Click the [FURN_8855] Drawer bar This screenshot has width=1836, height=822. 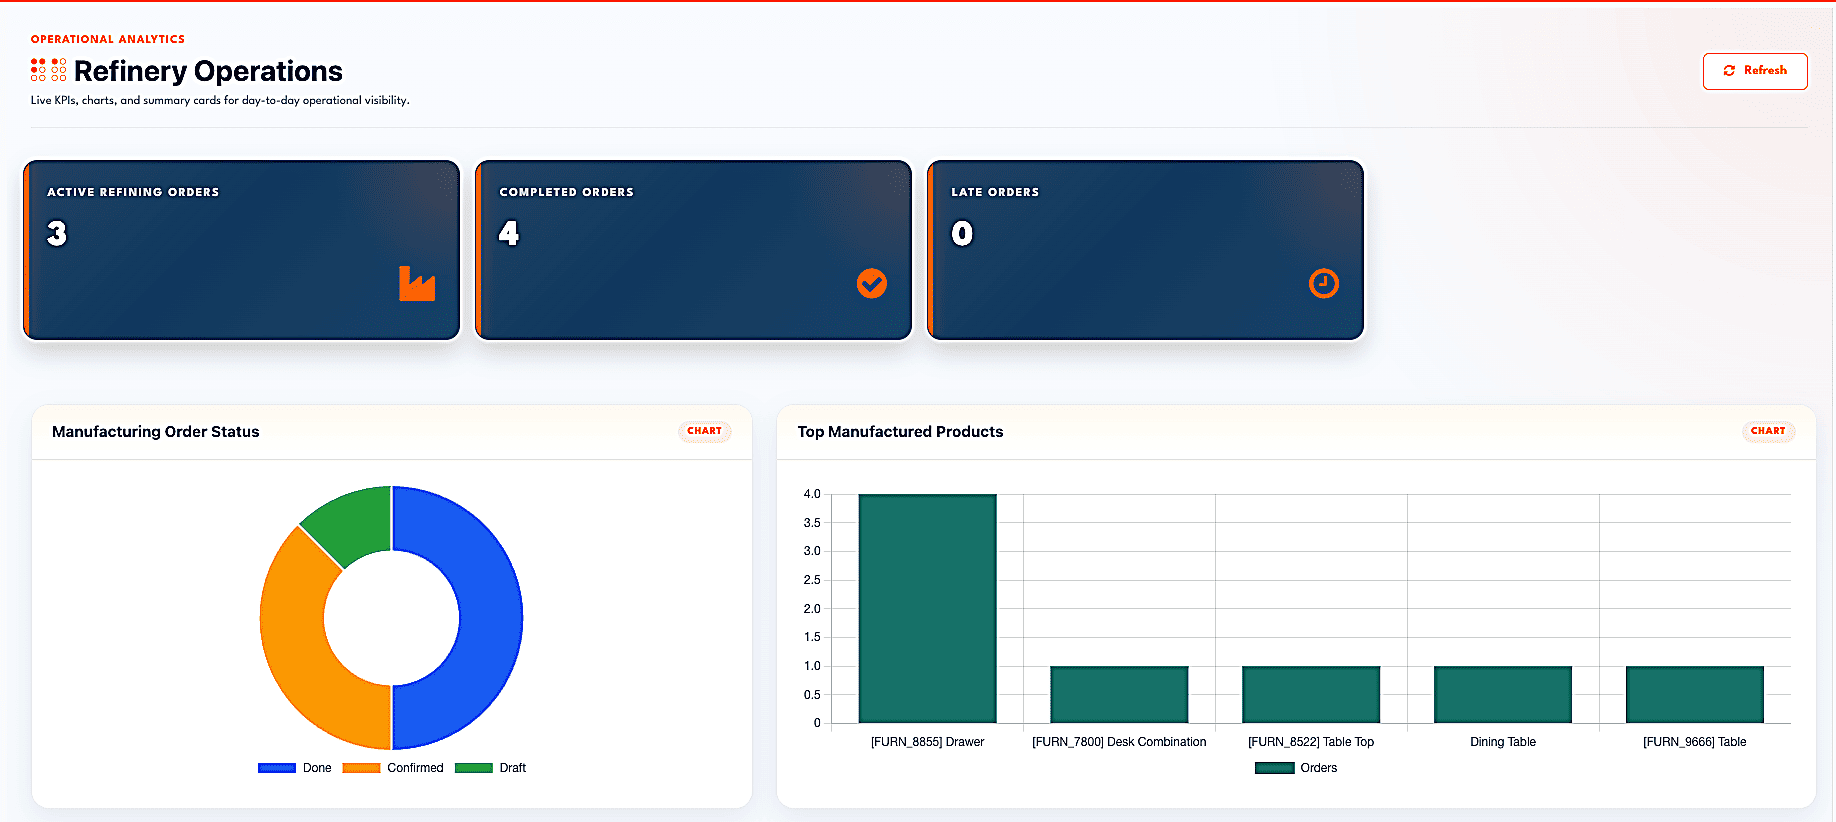[928, 608]
